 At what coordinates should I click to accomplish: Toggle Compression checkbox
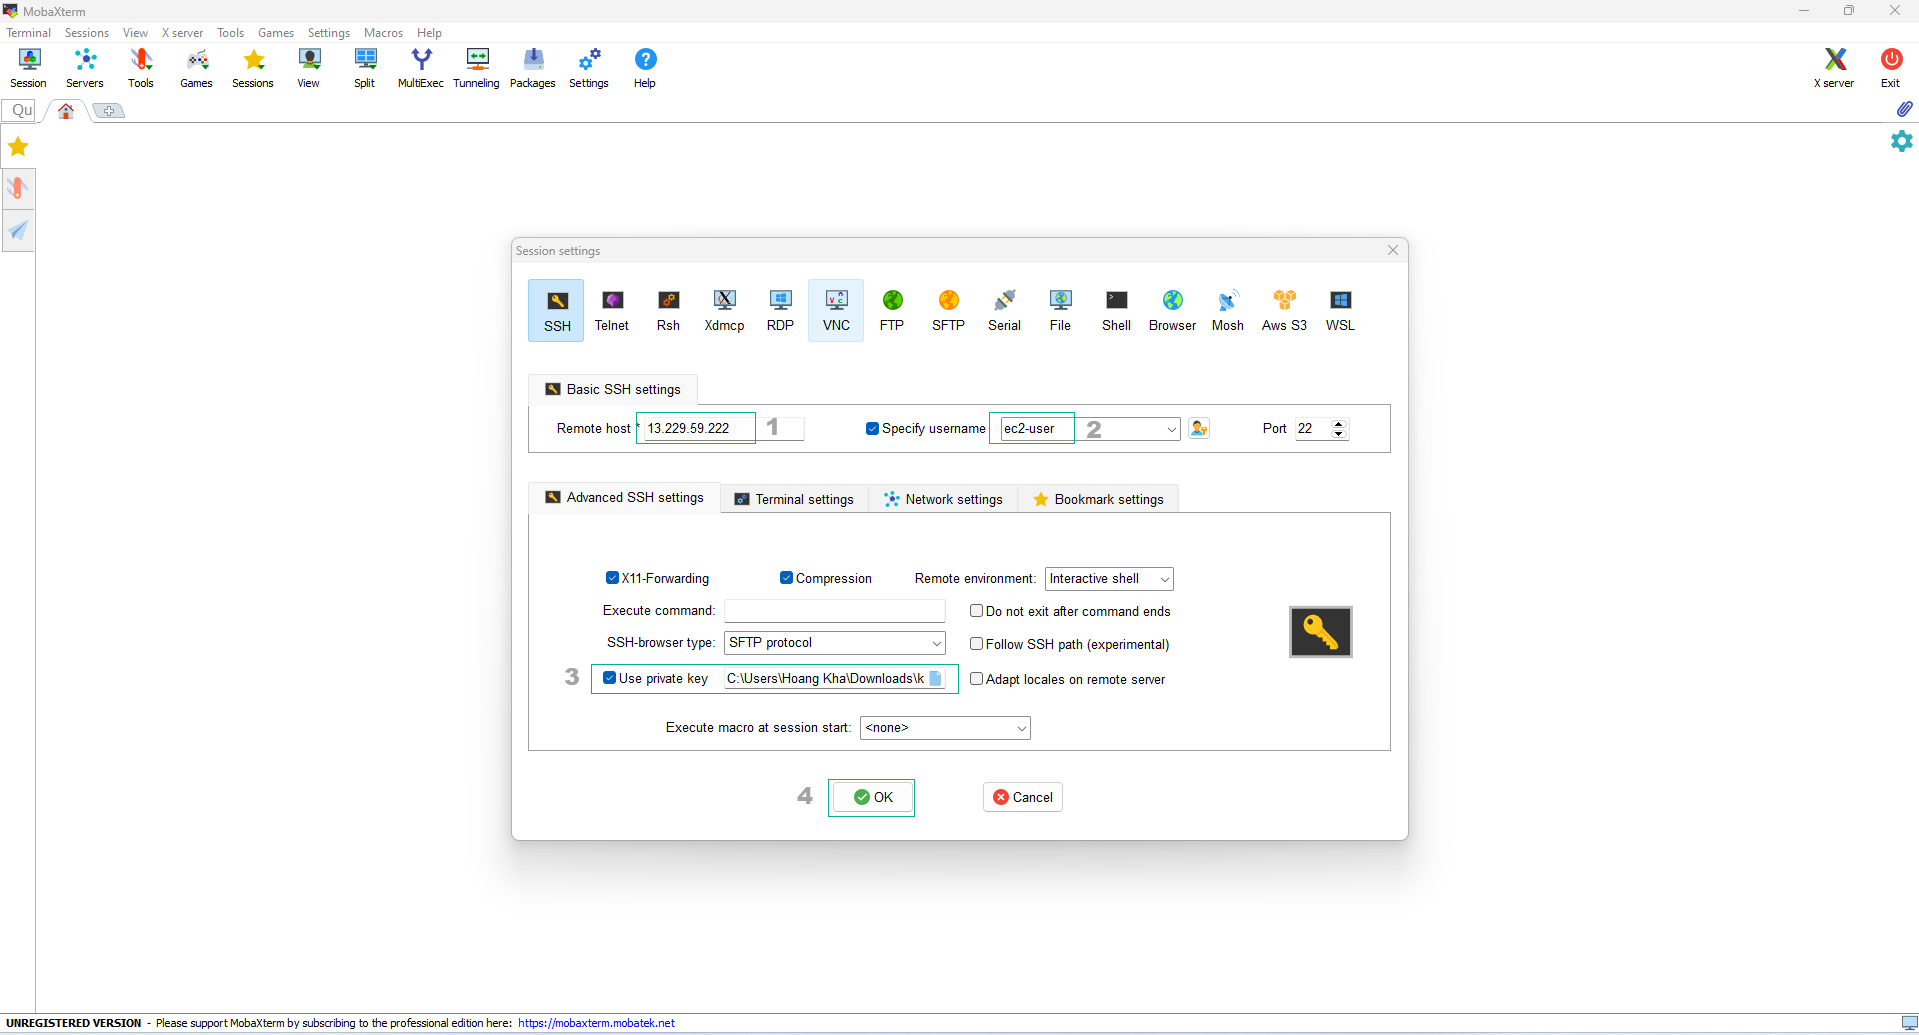786,578
